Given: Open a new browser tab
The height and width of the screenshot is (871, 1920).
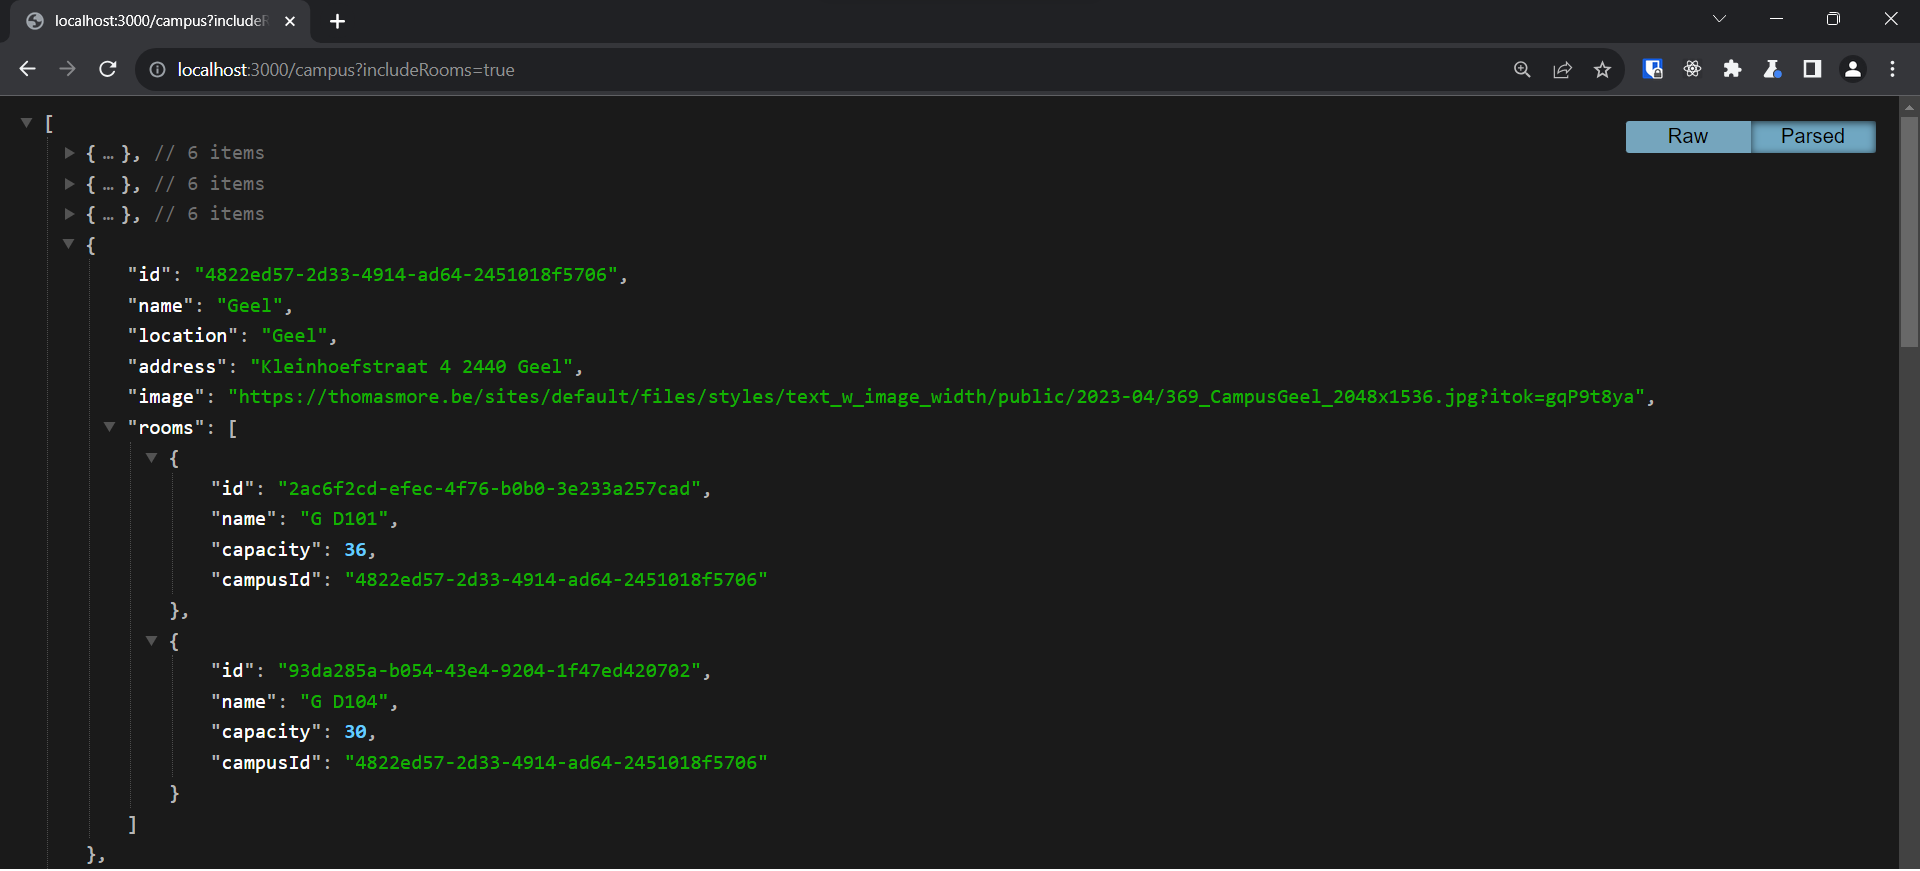Looking at the screenshot, I should click(x=337, y=21).
